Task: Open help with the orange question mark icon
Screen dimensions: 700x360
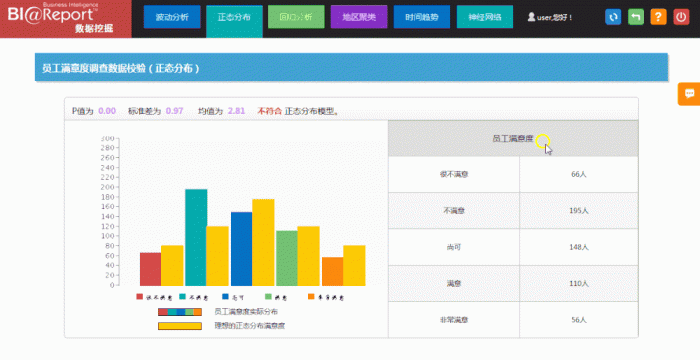Action: [658, 17]
